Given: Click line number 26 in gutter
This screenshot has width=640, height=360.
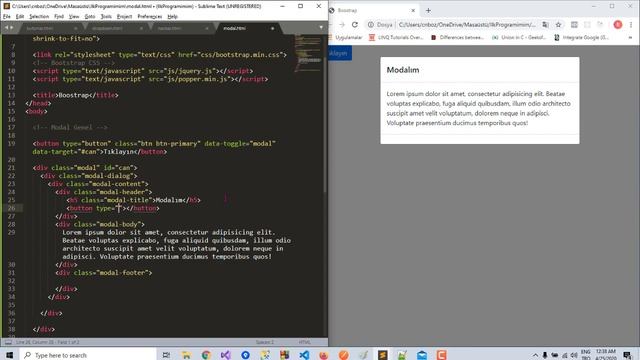Looking at the screenshot, I should point(11,208).
